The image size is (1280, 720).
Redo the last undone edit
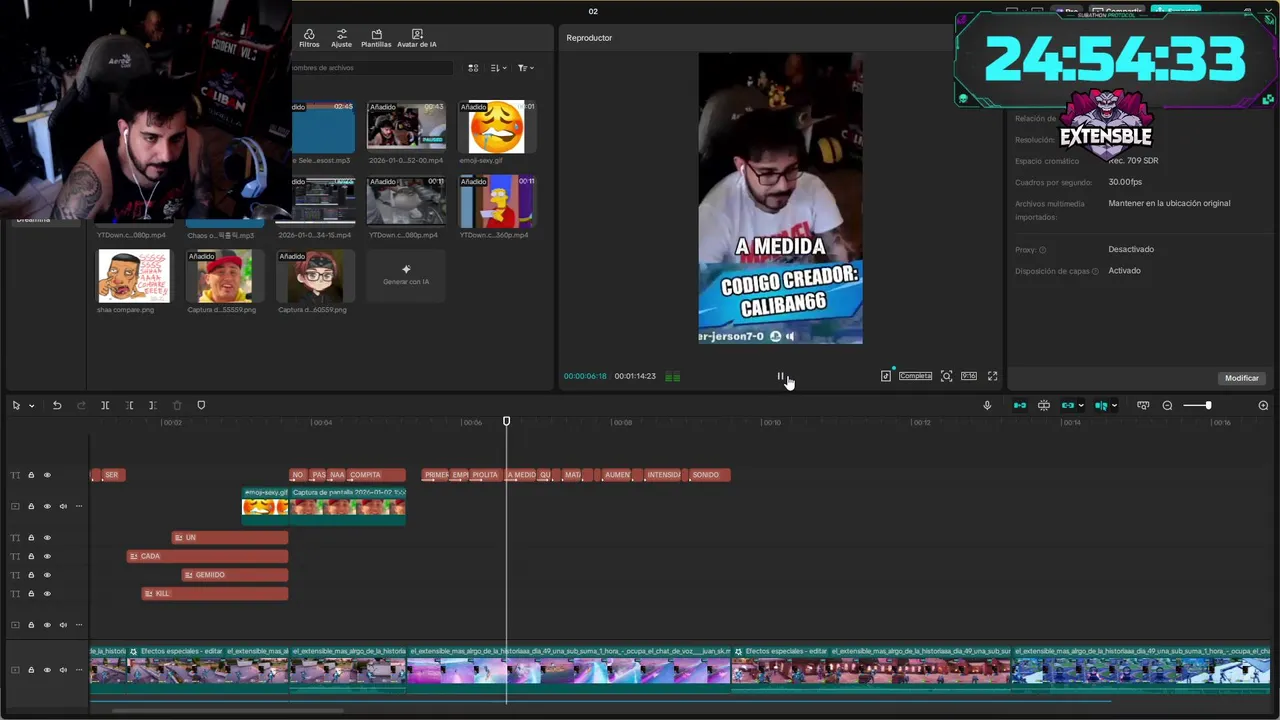(81, 405)
